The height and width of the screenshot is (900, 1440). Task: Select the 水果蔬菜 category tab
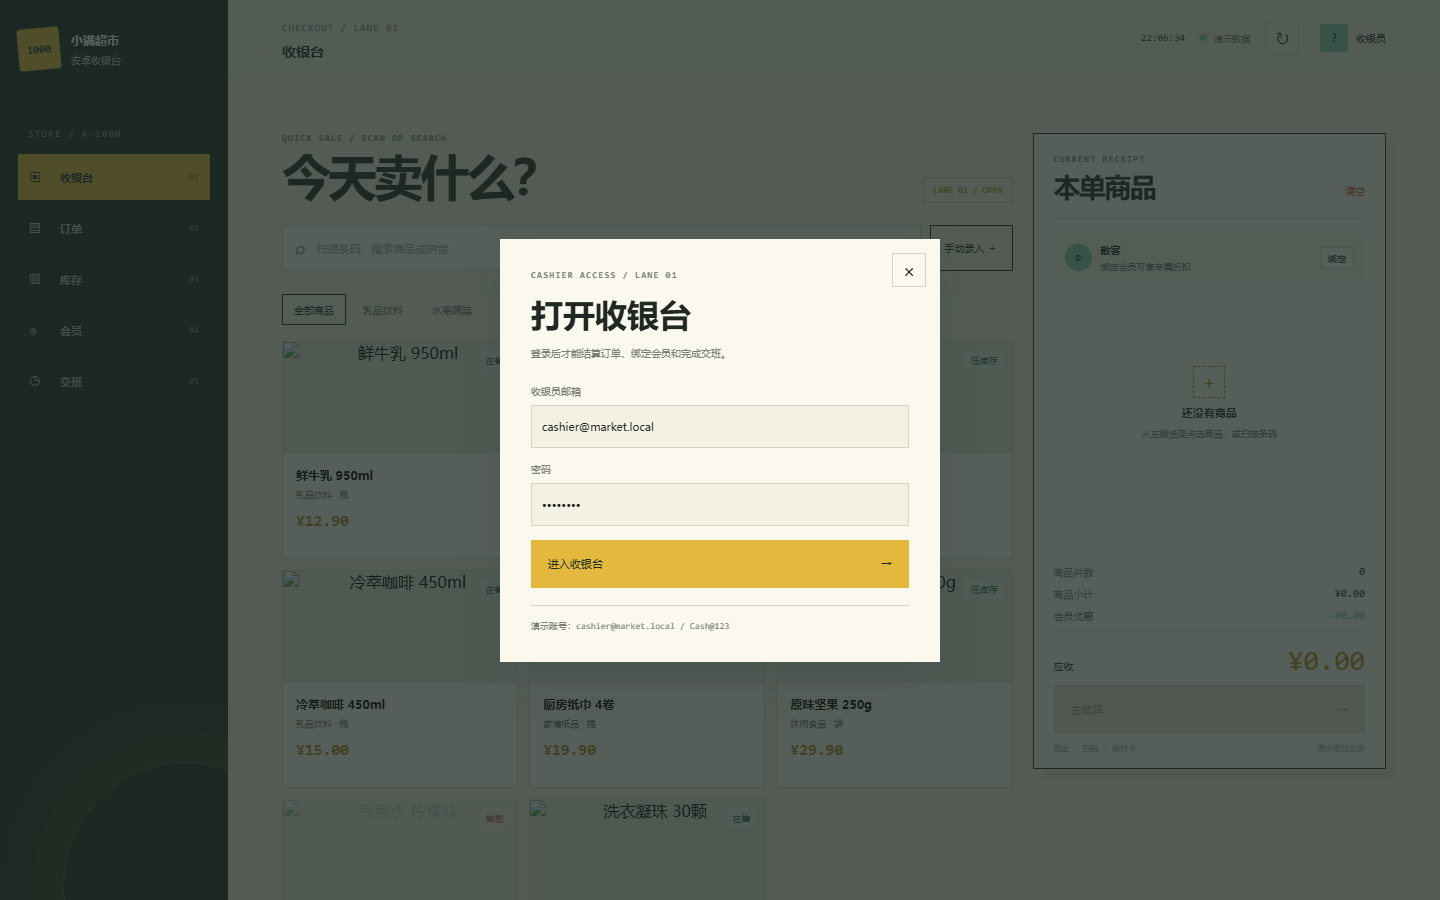452,310
